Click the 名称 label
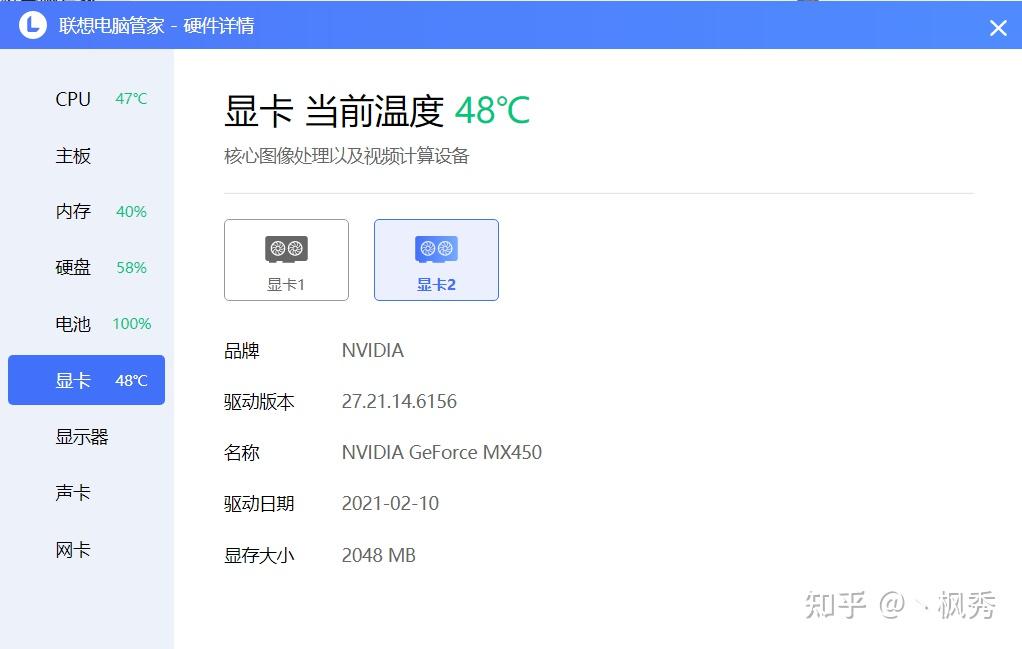The height and width of the screenshot is (649, 1022). click(x=242, y=452)
